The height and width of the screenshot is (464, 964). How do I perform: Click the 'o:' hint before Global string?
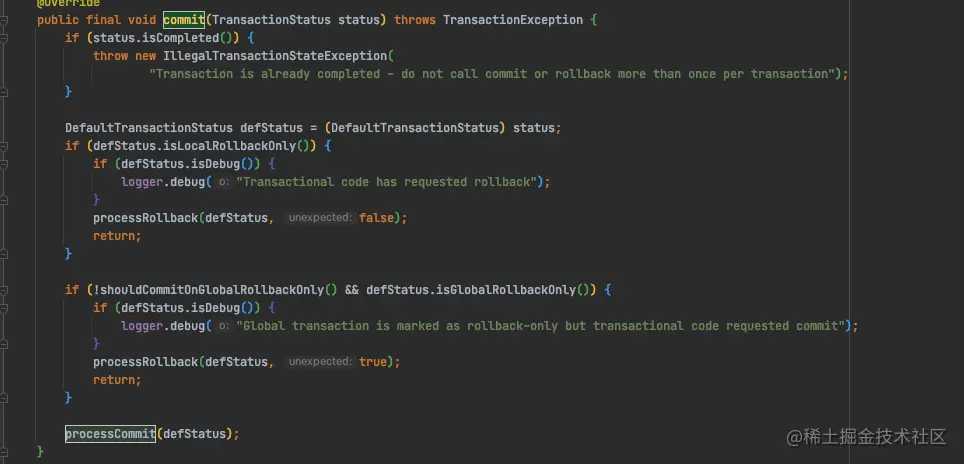click(224, 326)
